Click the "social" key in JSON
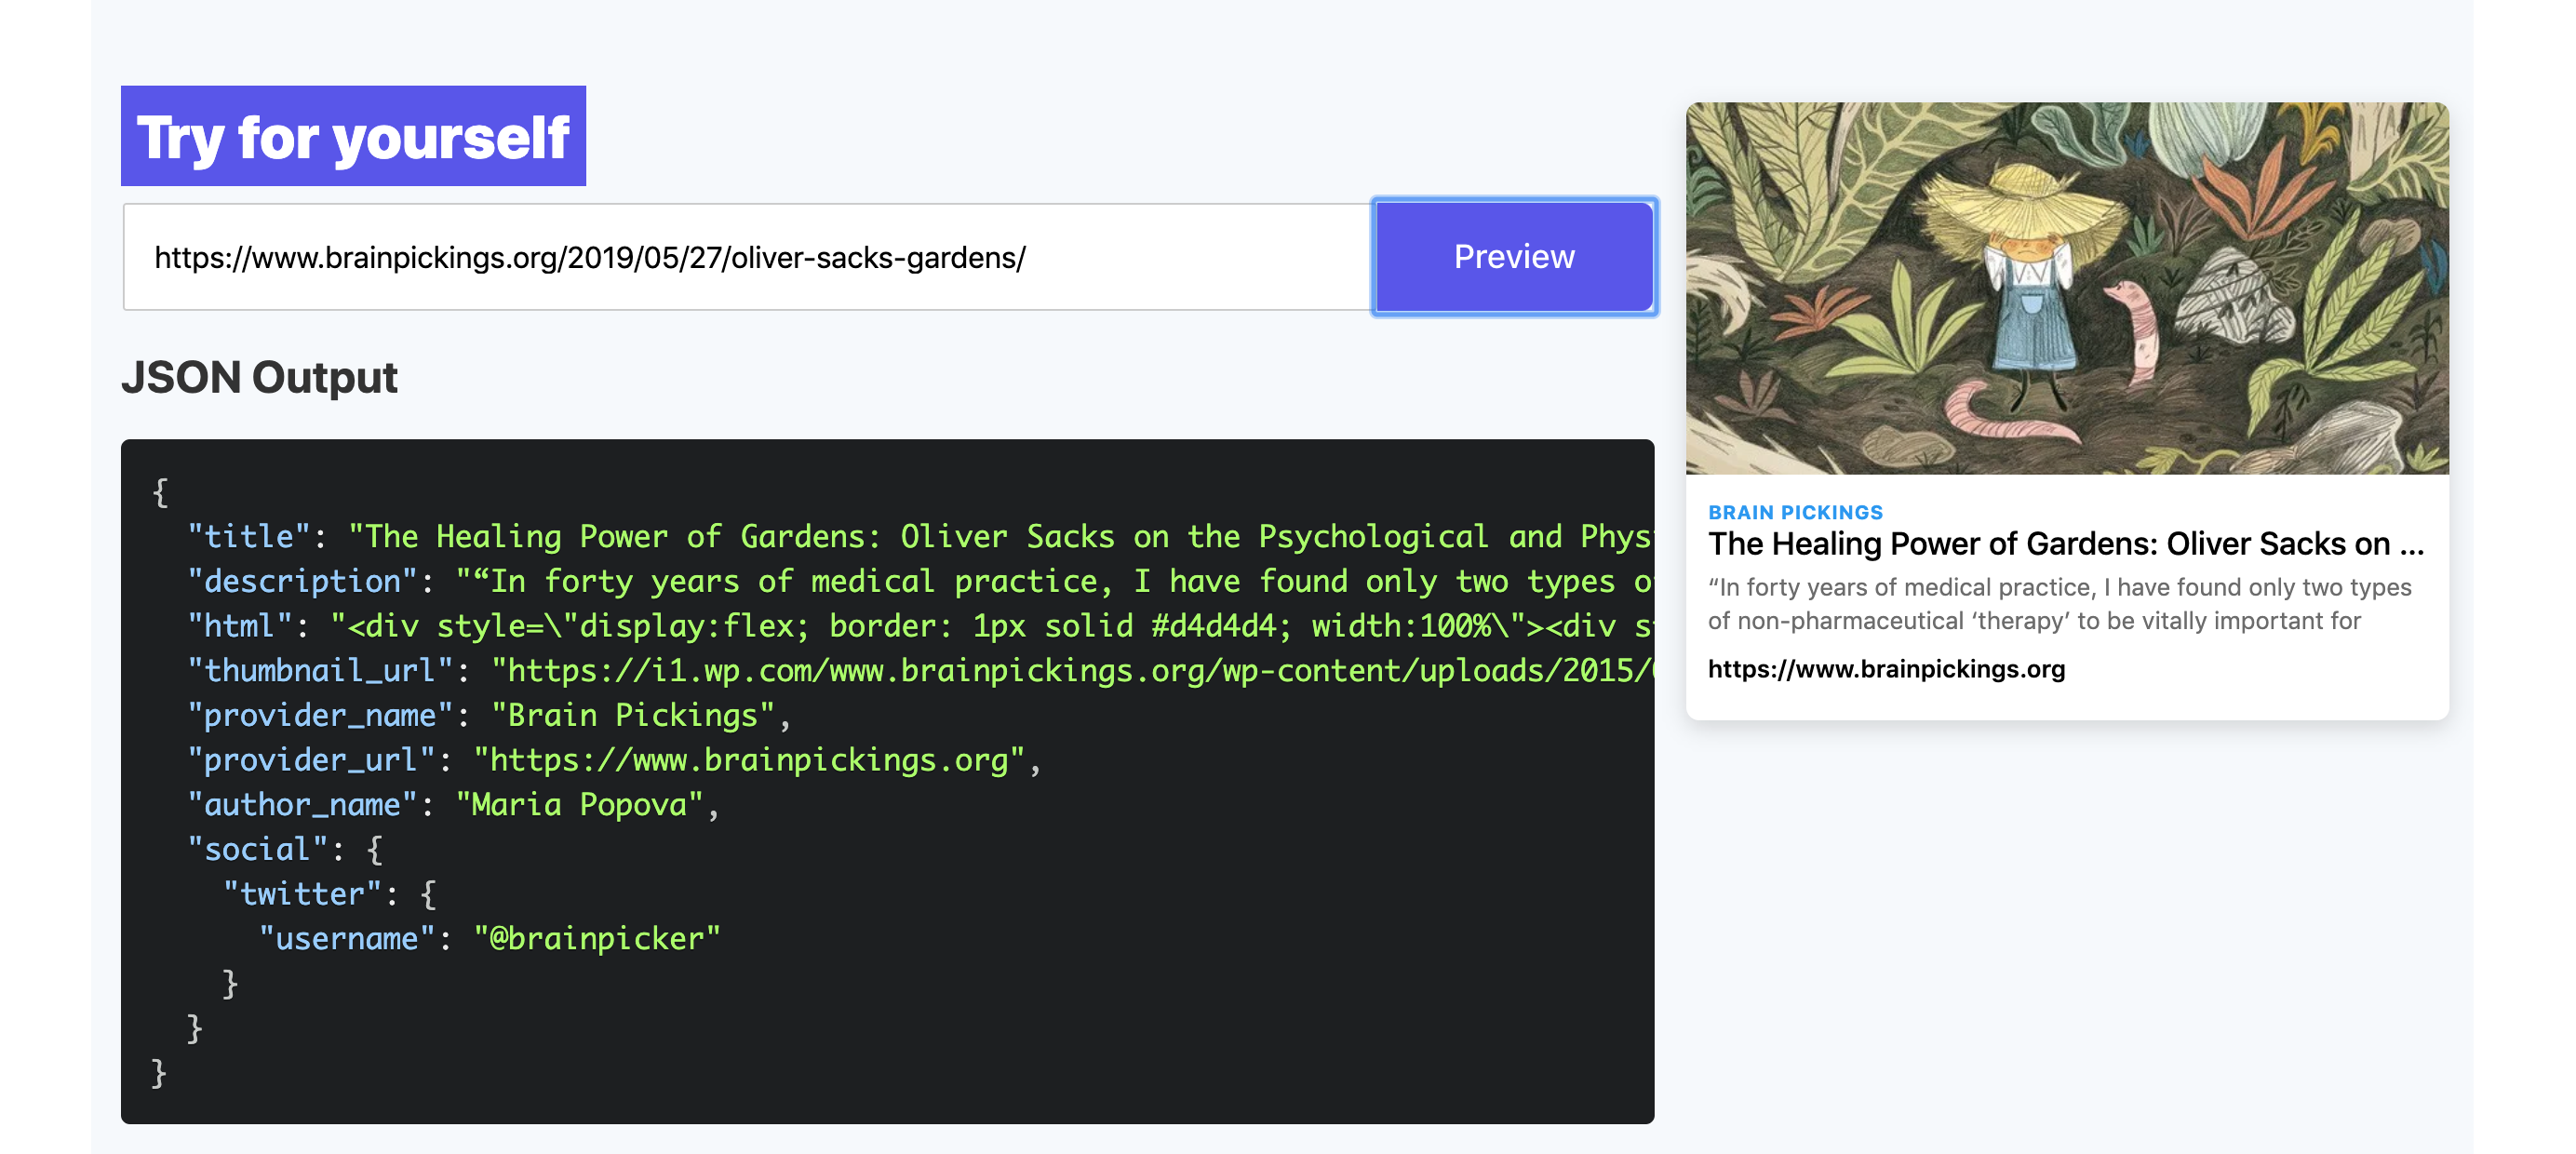 click(x=257, y=850)
